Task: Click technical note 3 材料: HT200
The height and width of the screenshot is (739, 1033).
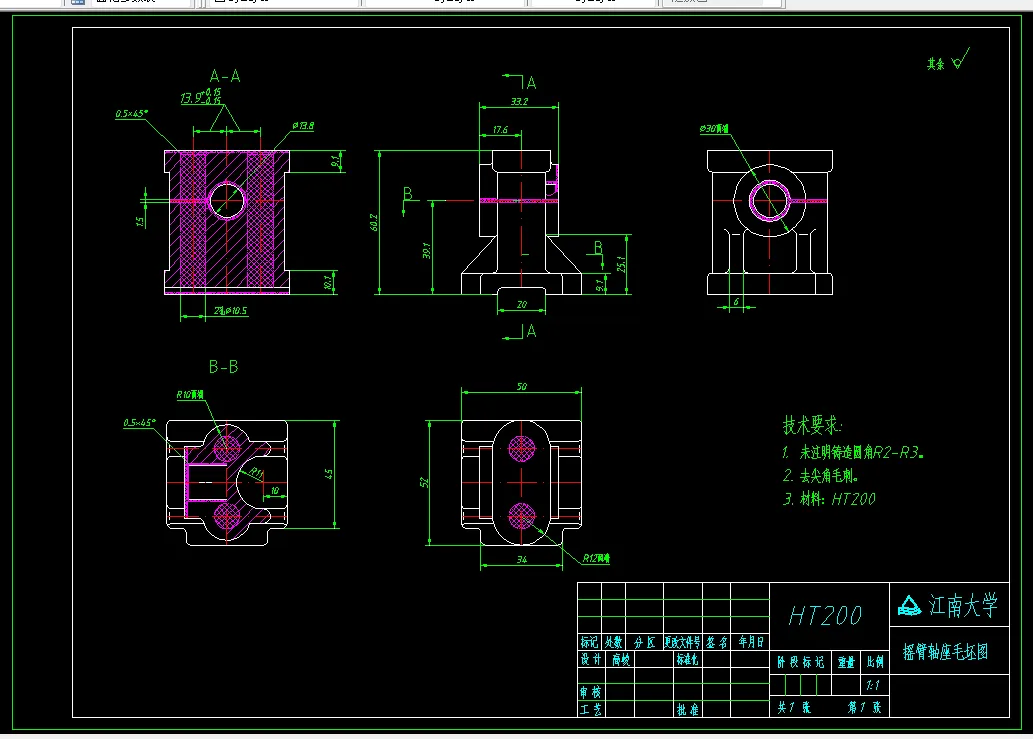Action: pos(829,499)
